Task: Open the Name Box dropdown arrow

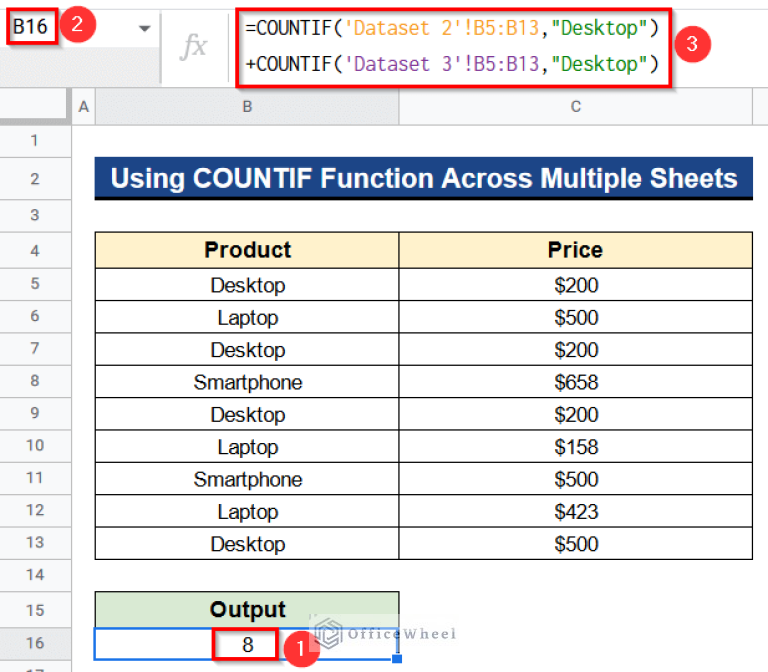Action: (x=144, y=28)
